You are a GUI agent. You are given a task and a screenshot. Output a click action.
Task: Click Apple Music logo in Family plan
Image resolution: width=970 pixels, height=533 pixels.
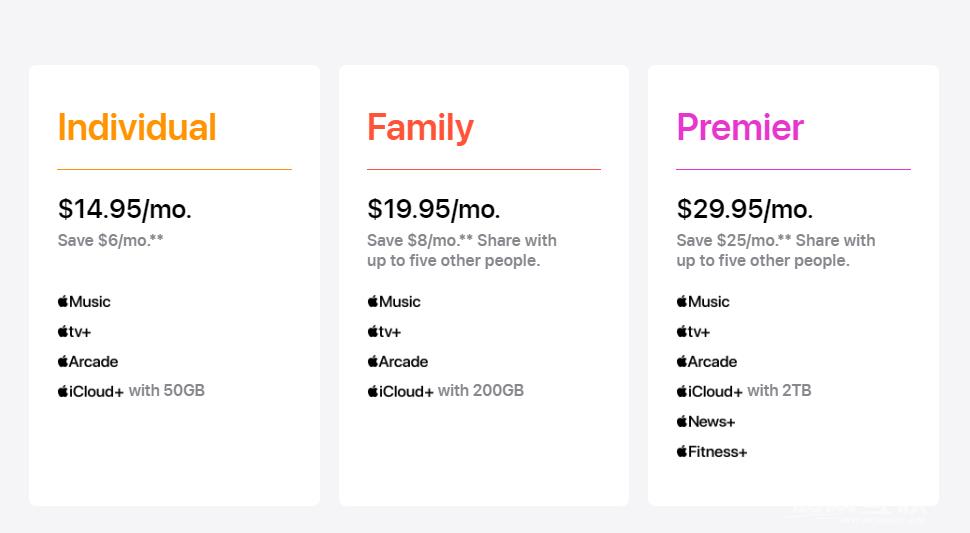tap(394, 302)
